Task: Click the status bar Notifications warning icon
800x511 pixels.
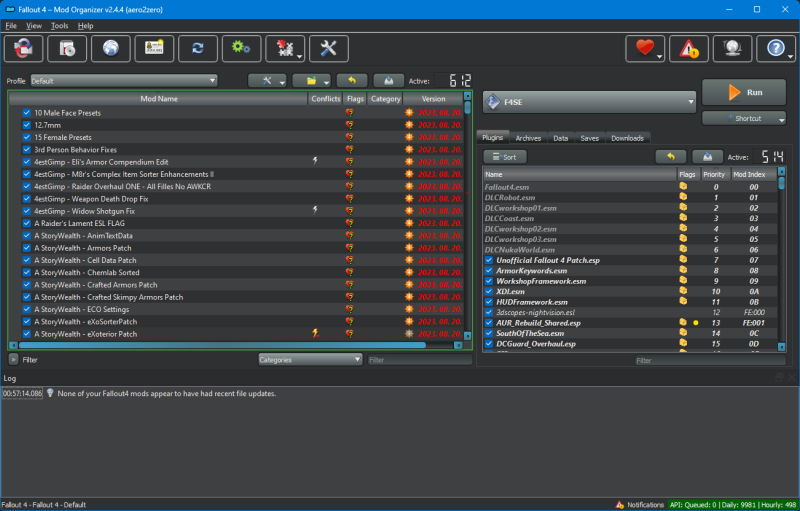Action: click(619, 505)
